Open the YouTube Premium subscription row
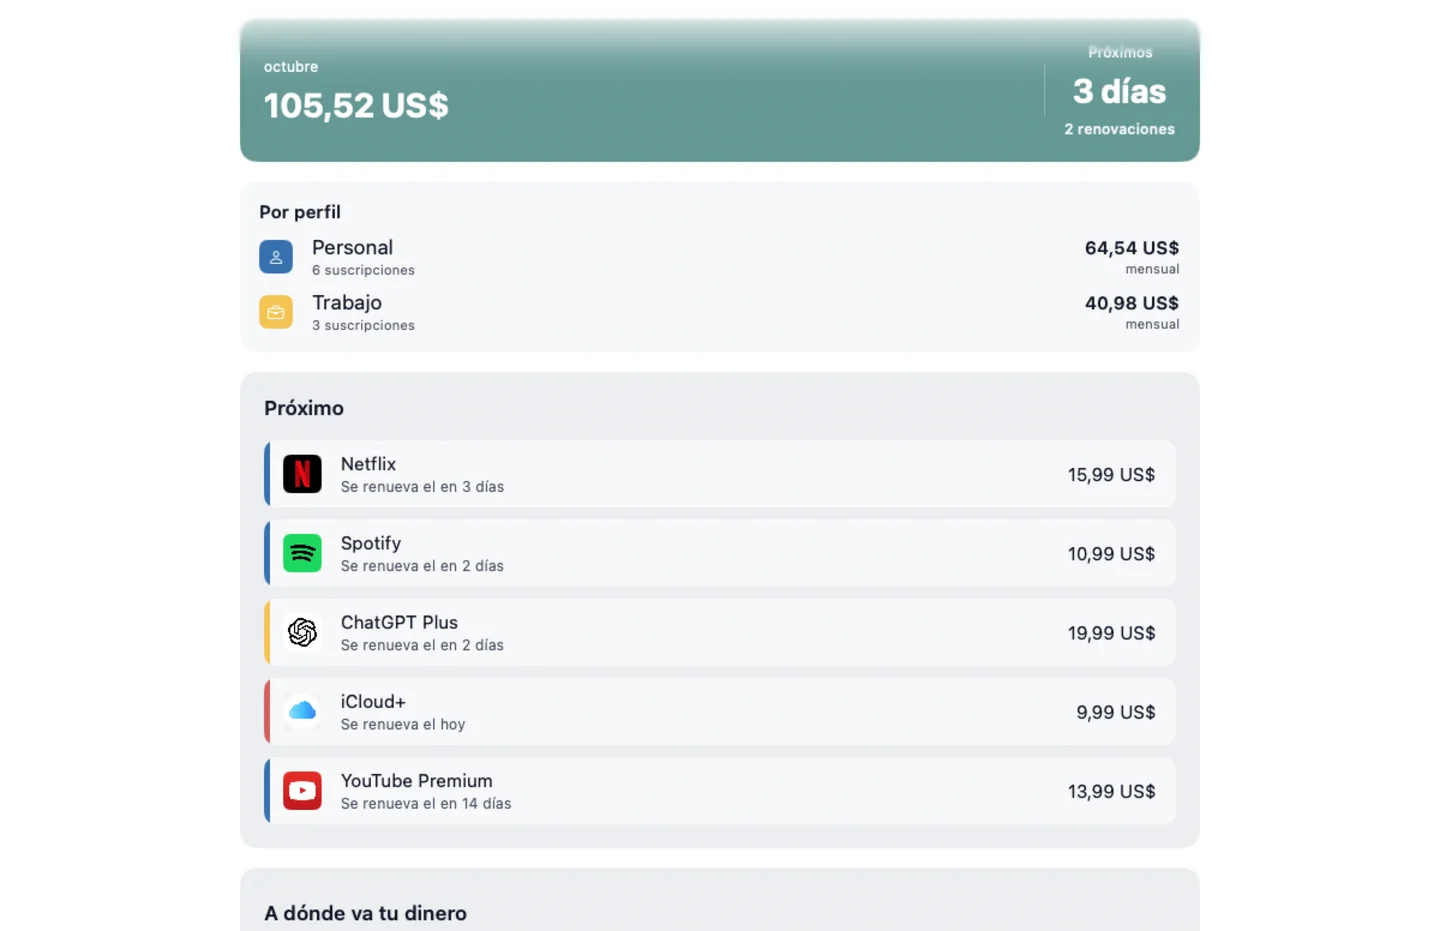1440x931 pixels. (x=720, y=790)
